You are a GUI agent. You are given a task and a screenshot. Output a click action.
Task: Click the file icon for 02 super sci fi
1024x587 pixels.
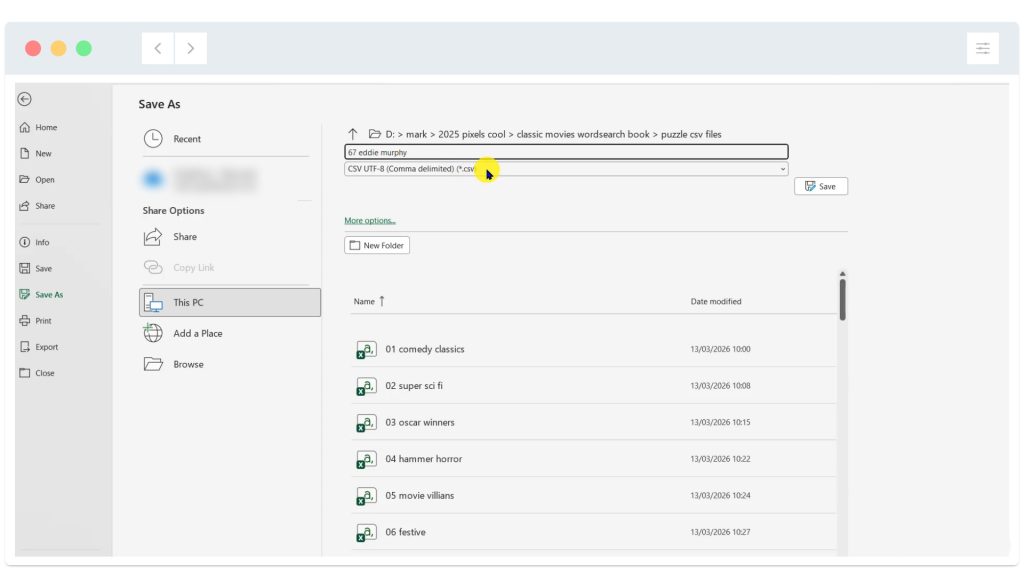[x=366, y=386]
